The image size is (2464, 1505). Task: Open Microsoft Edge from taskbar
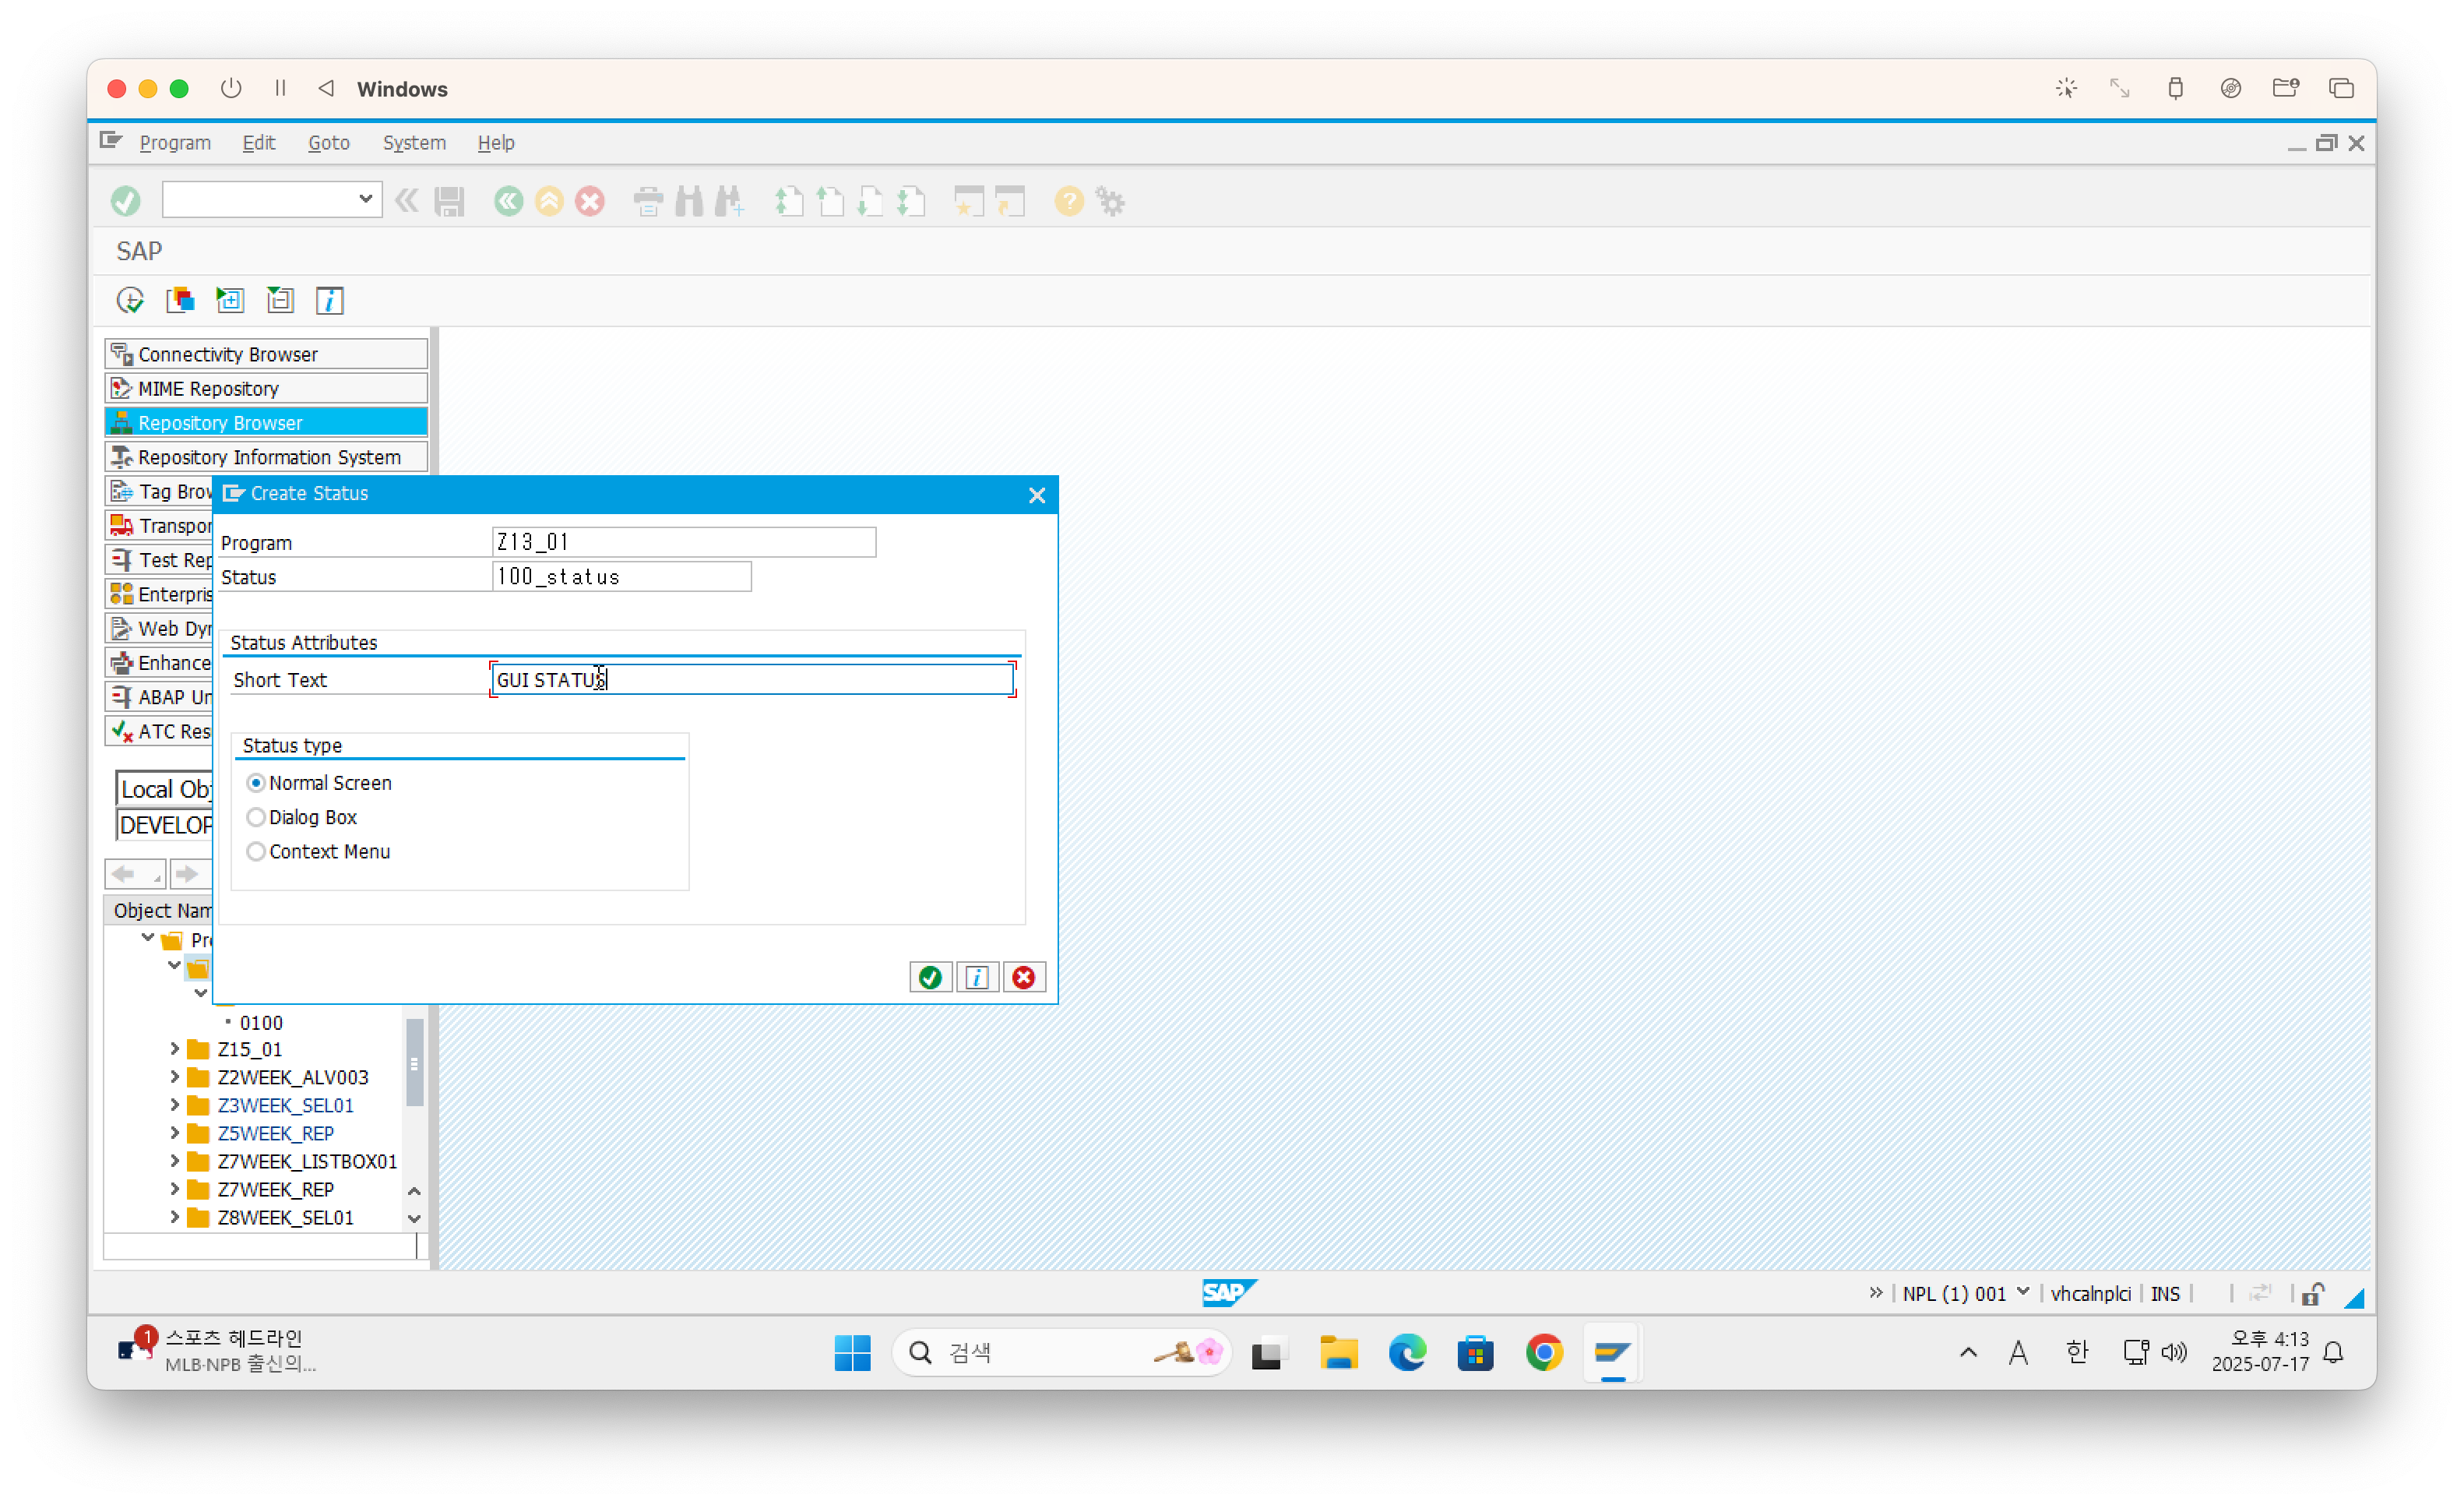click(1407, 1353)
